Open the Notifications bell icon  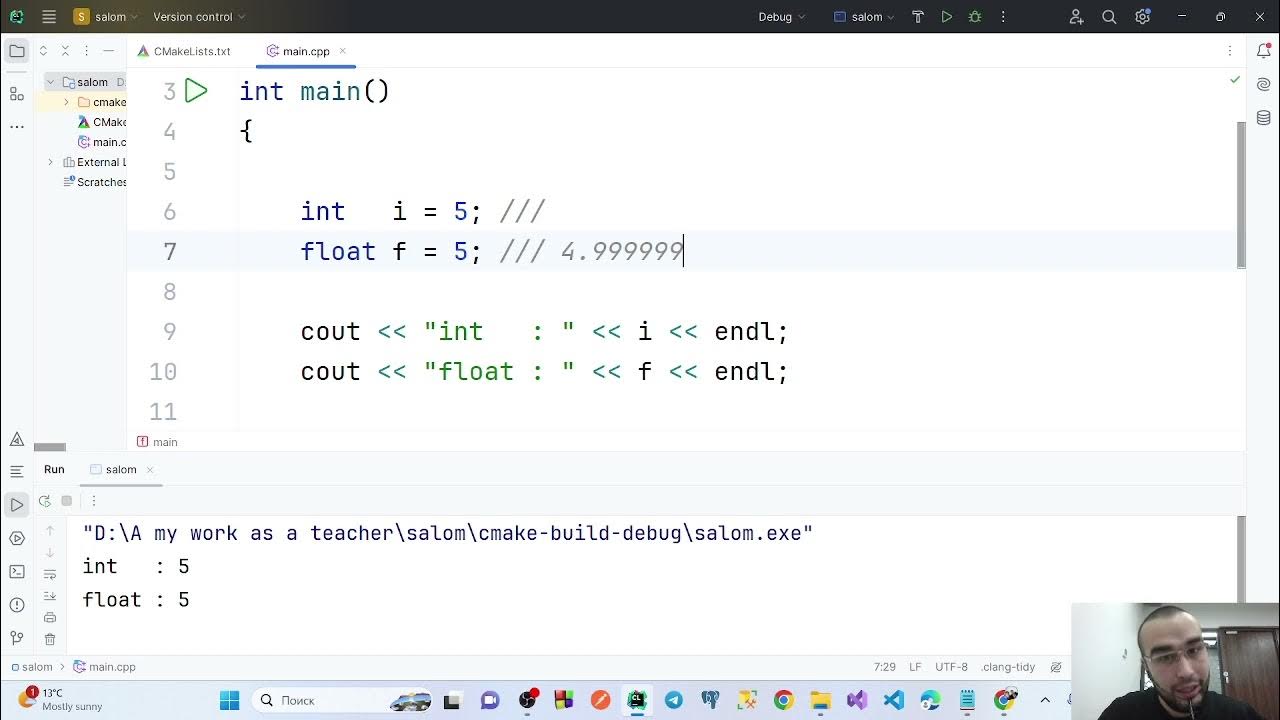click(1263, 51)
